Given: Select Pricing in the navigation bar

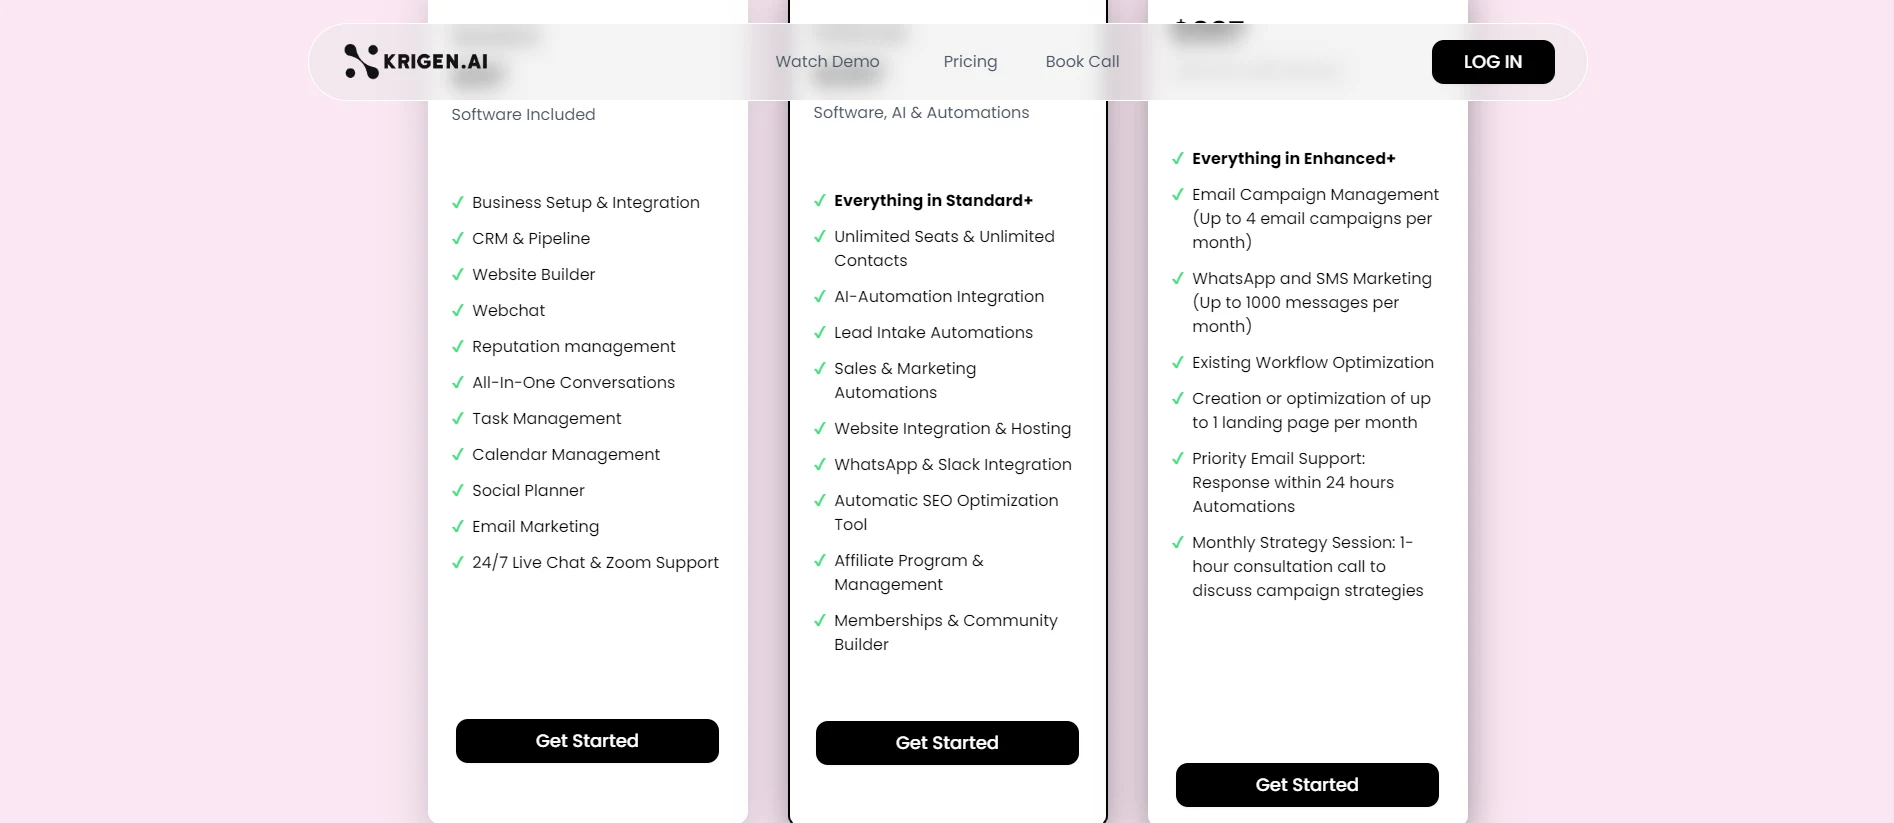Looking at the screenshot, I should pos(969,61).
